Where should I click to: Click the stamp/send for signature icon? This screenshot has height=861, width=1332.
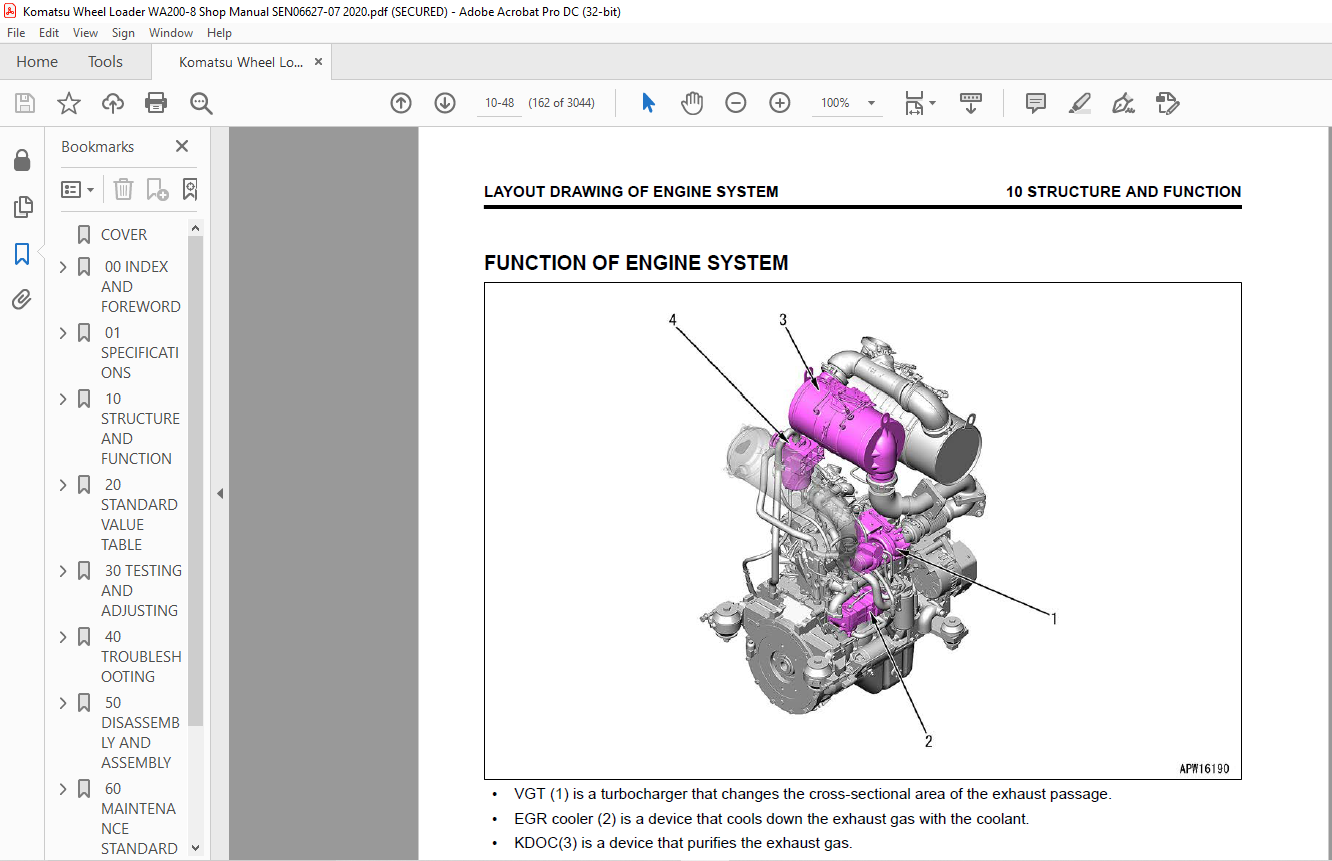click(1167, 103)
